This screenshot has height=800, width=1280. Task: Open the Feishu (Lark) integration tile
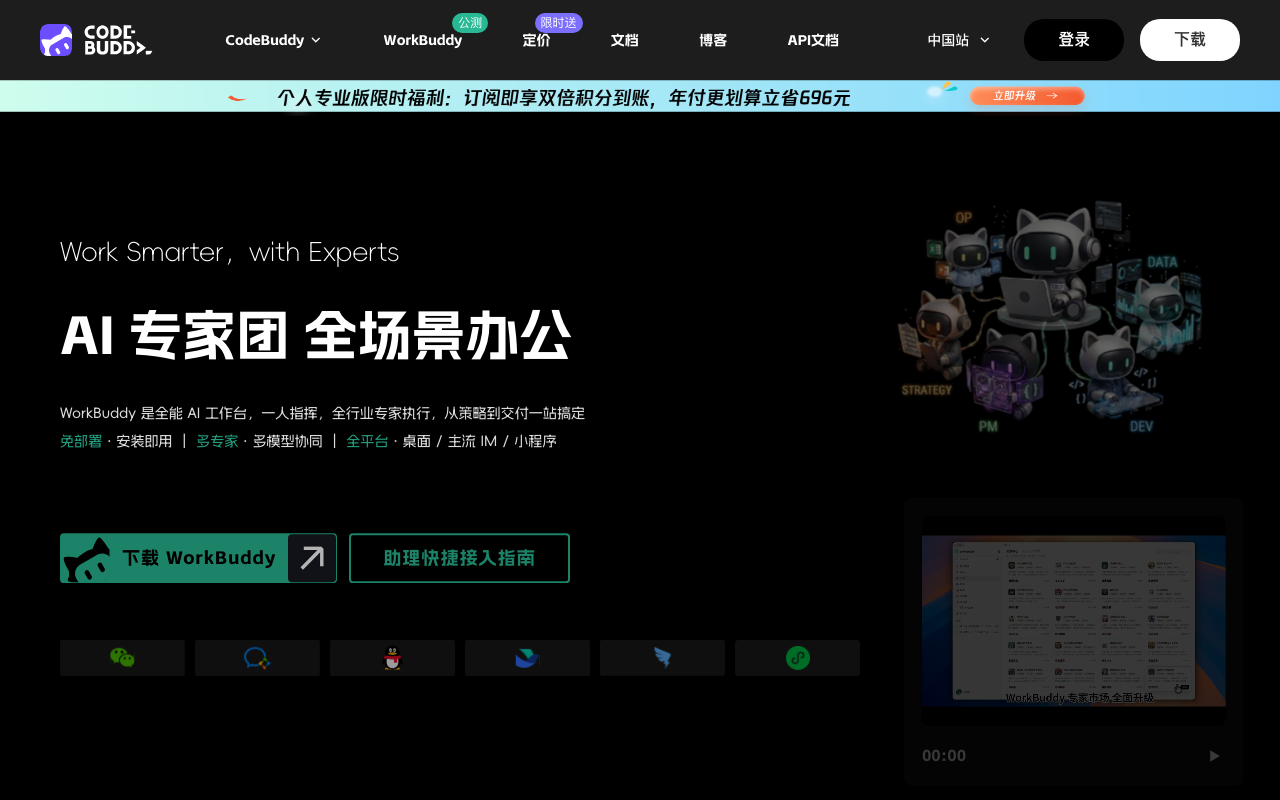[527, 658]
